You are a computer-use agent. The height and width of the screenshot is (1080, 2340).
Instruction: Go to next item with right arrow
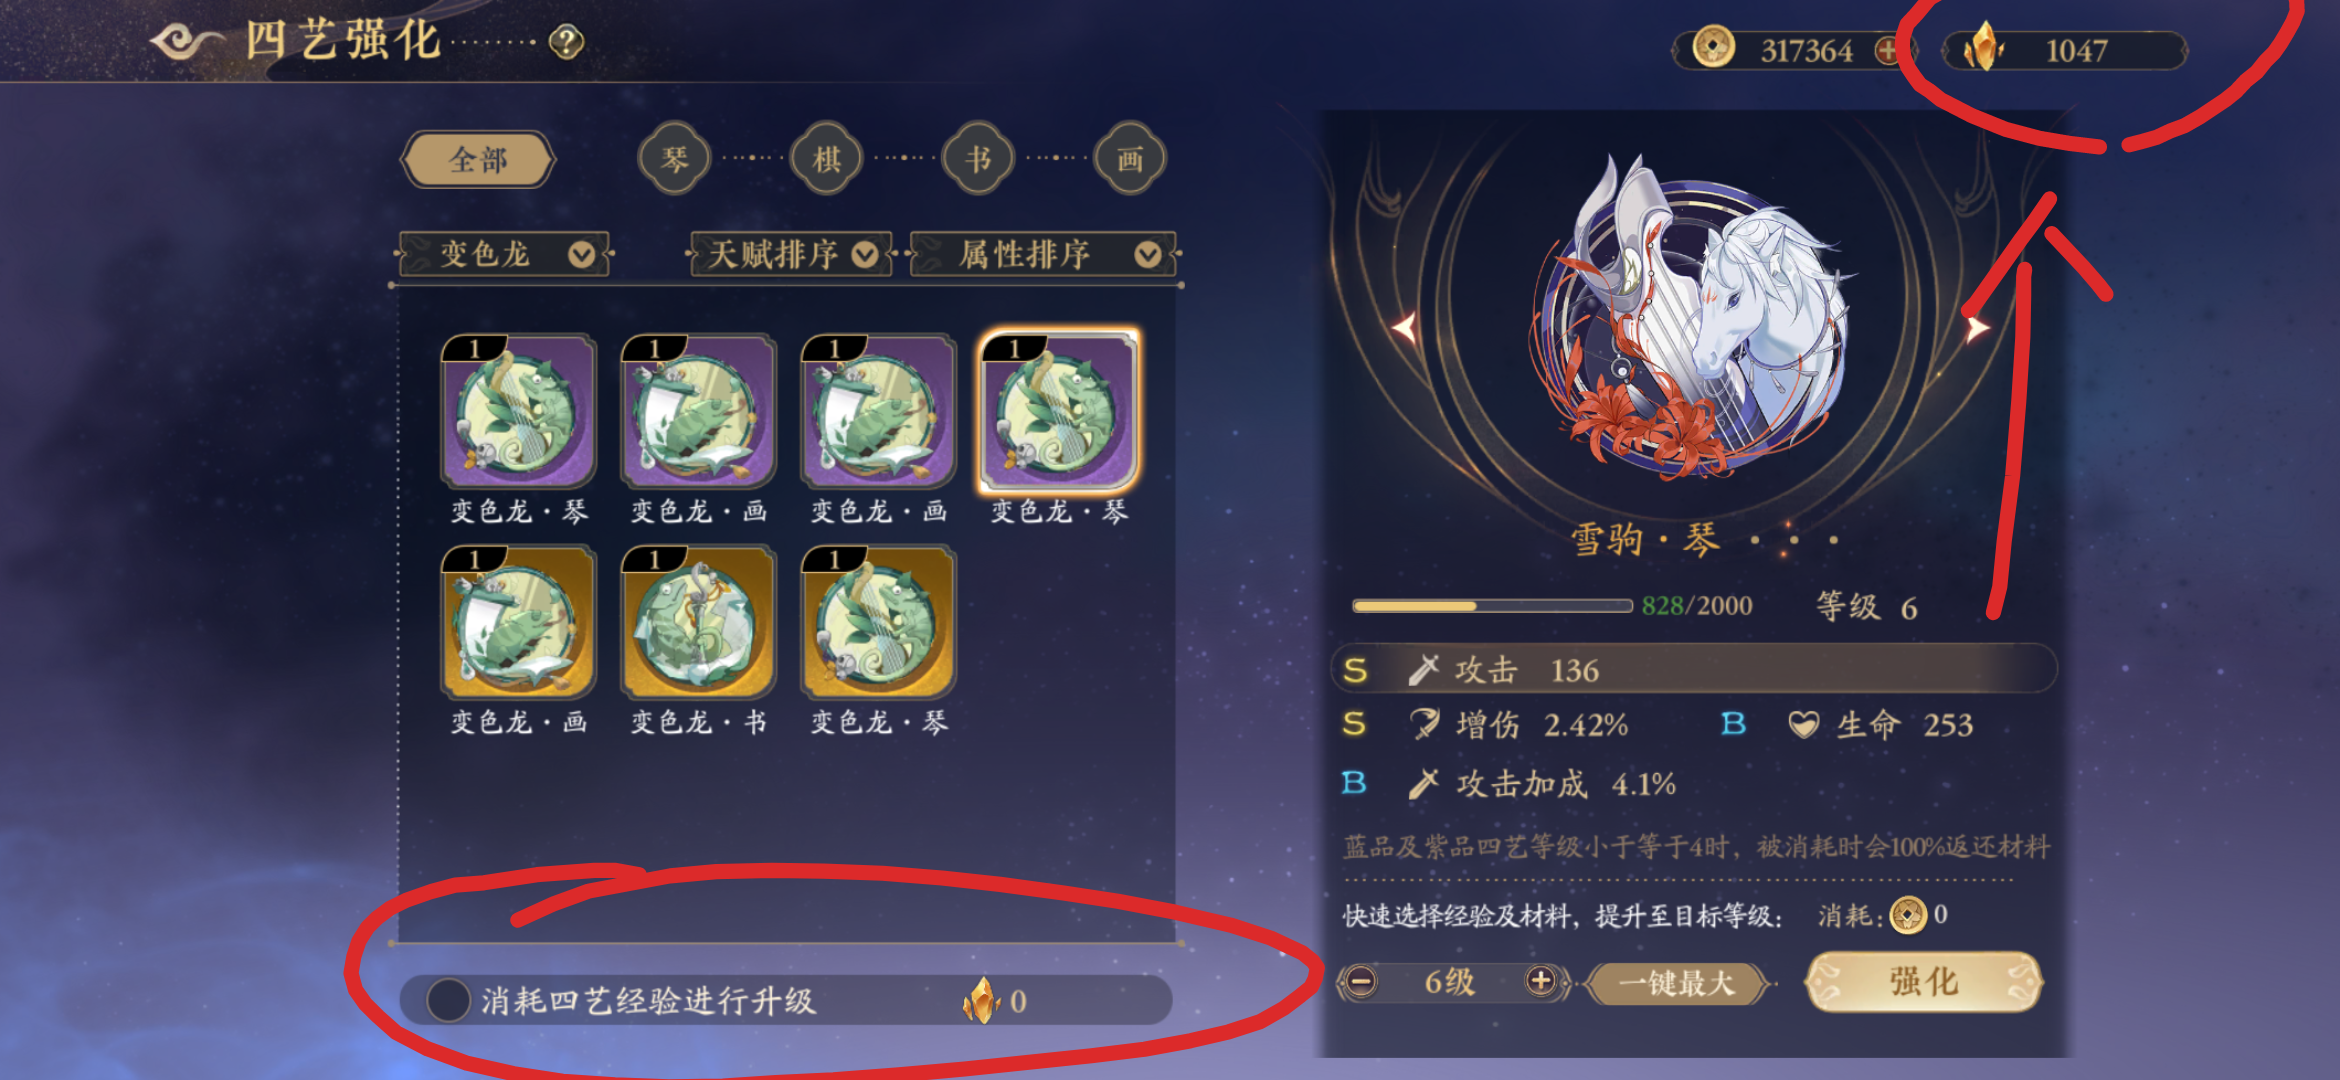point(1976,327)
